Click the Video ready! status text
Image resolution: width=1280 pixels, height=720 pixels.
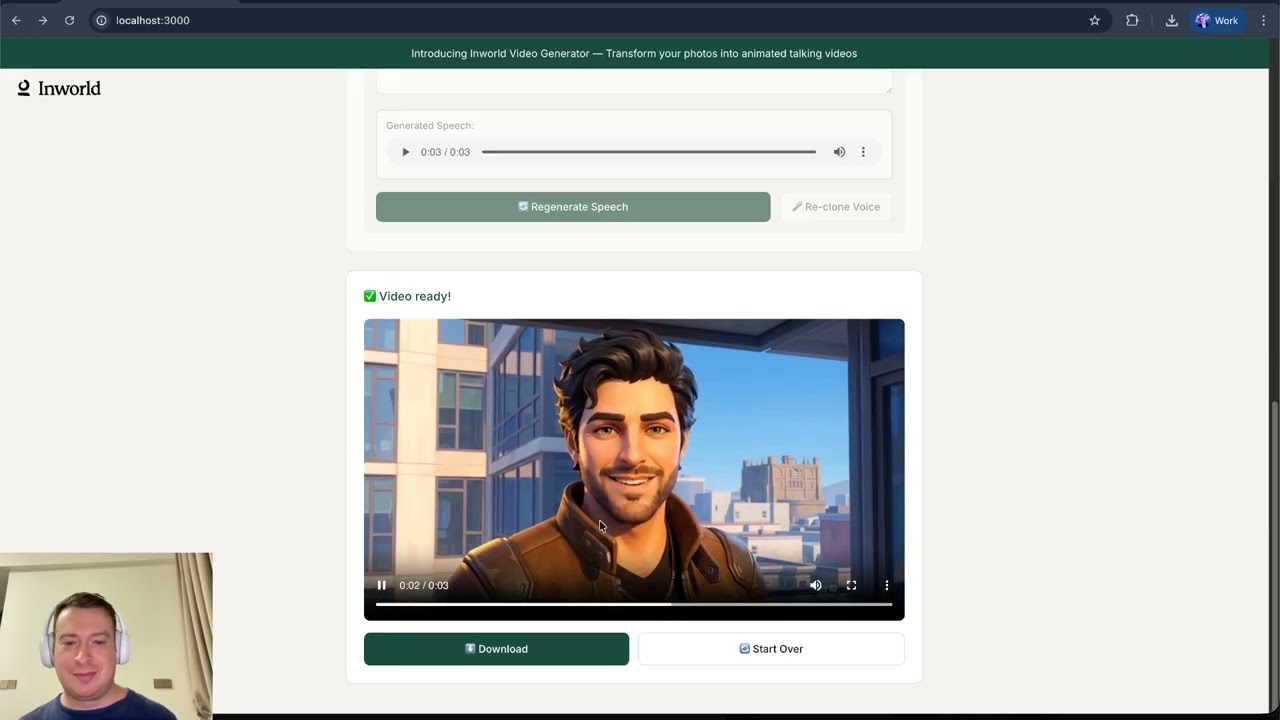click(407, 296)
